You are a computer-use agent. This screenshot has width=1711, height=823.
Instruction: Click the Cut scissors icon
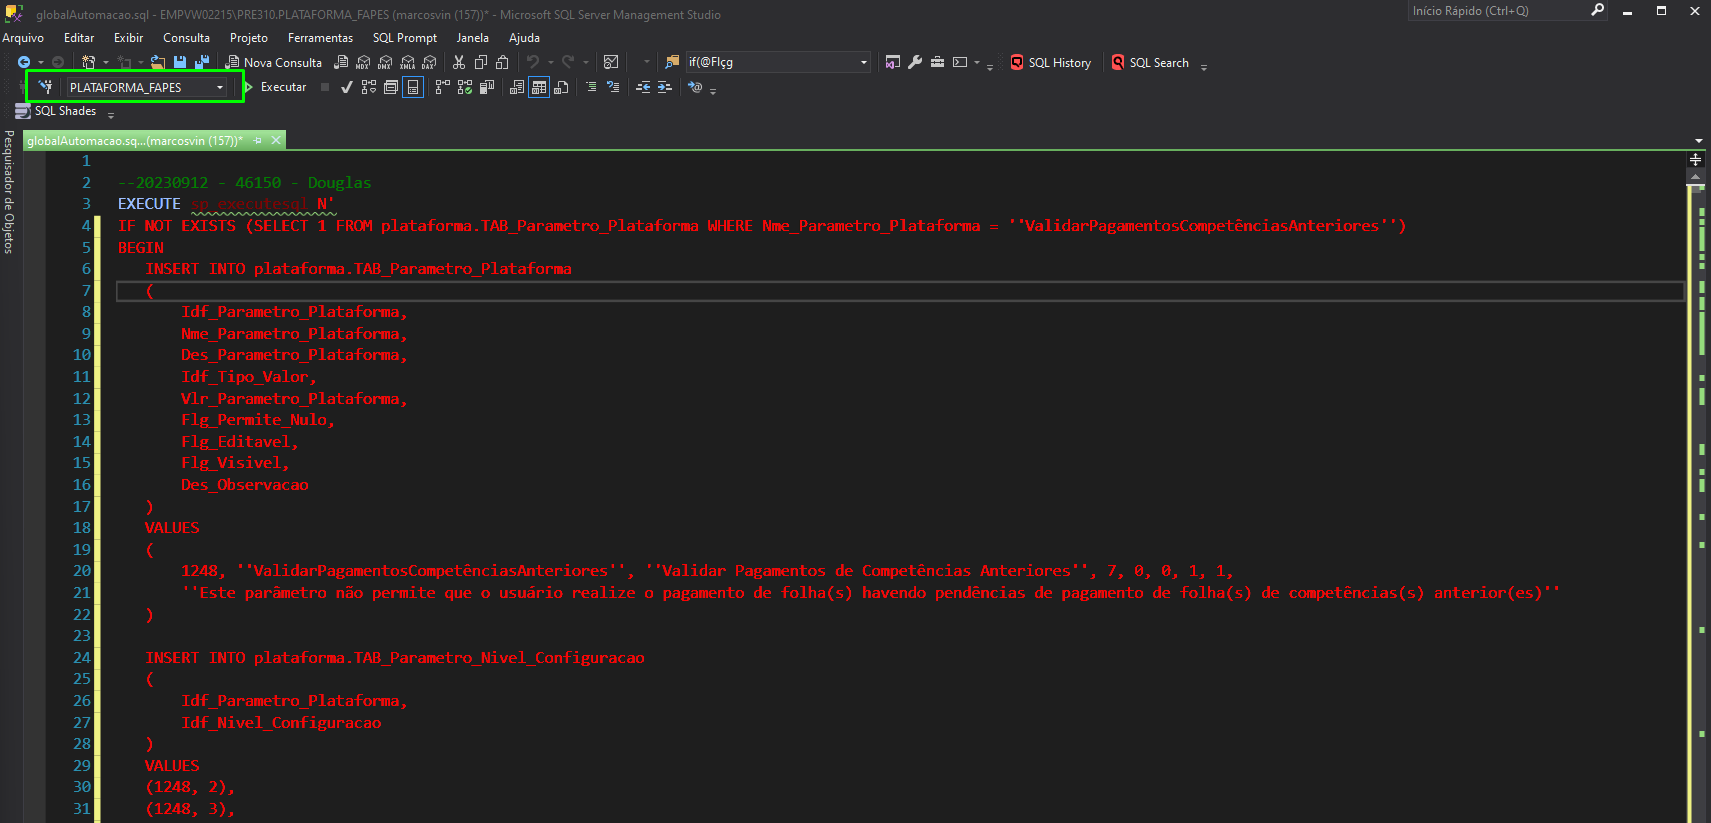click(459, 62)
